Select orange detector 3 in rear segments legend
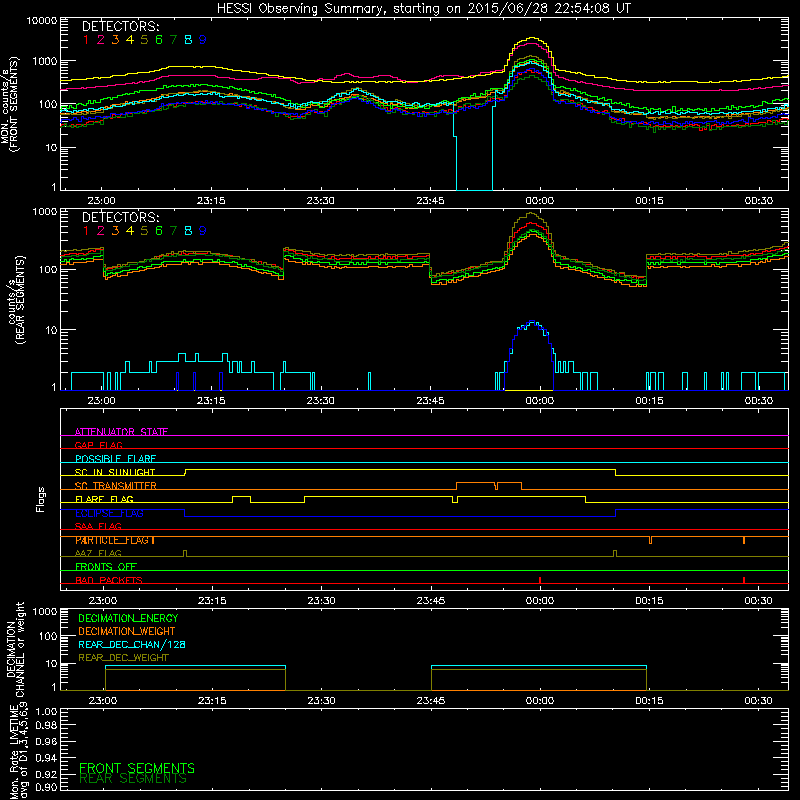 pos(115,231)
